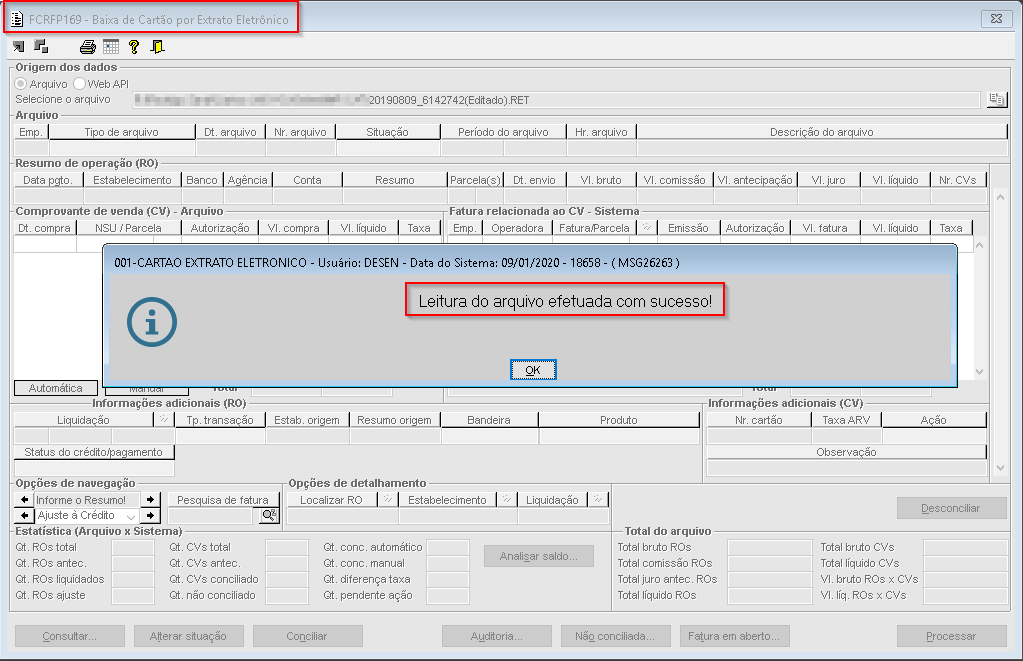Click small icon right of detalhamento Liquidação button
This screenshot has width=1023, height=661.
pos(598,499)
